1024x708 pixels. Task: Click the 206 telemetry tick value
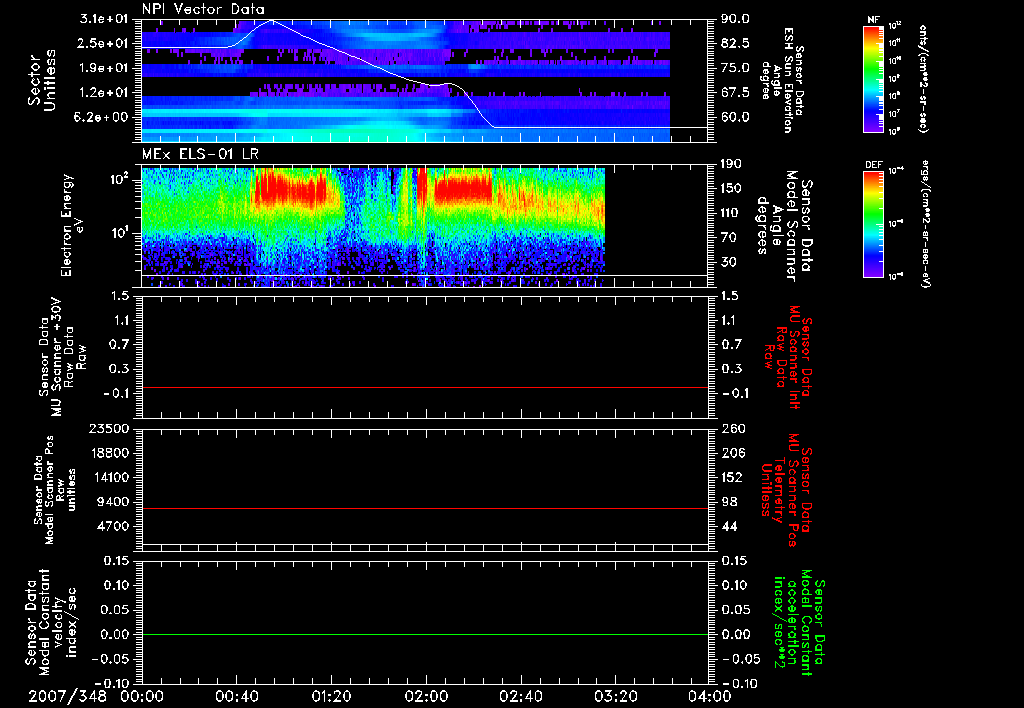[x=732, y=453]
